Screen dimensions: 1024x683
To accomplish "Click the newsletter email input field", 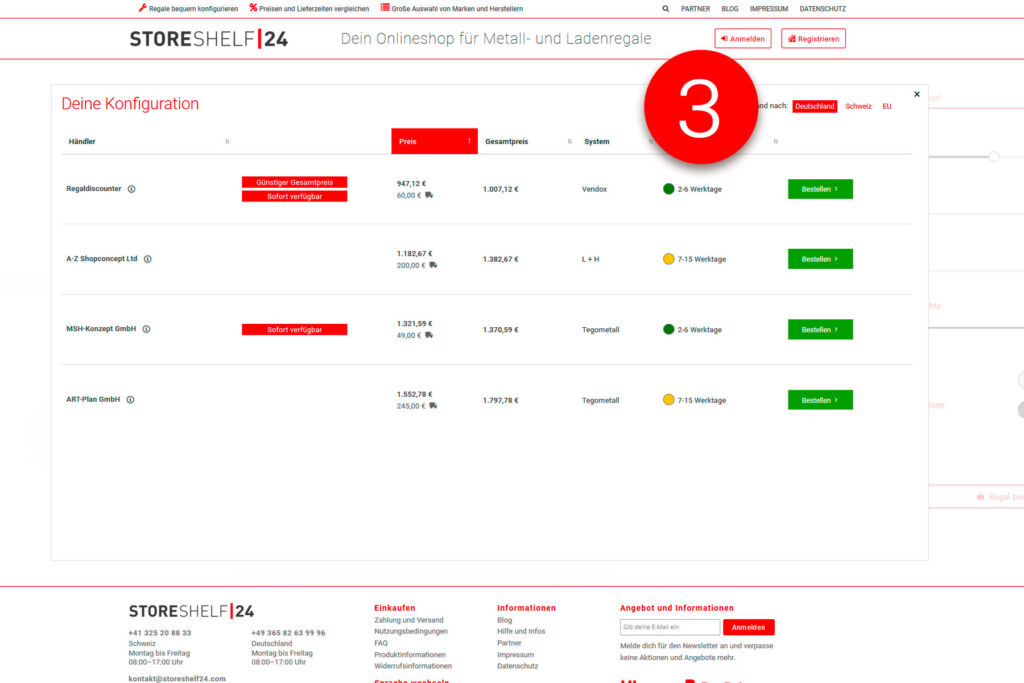I will [669, 628].
